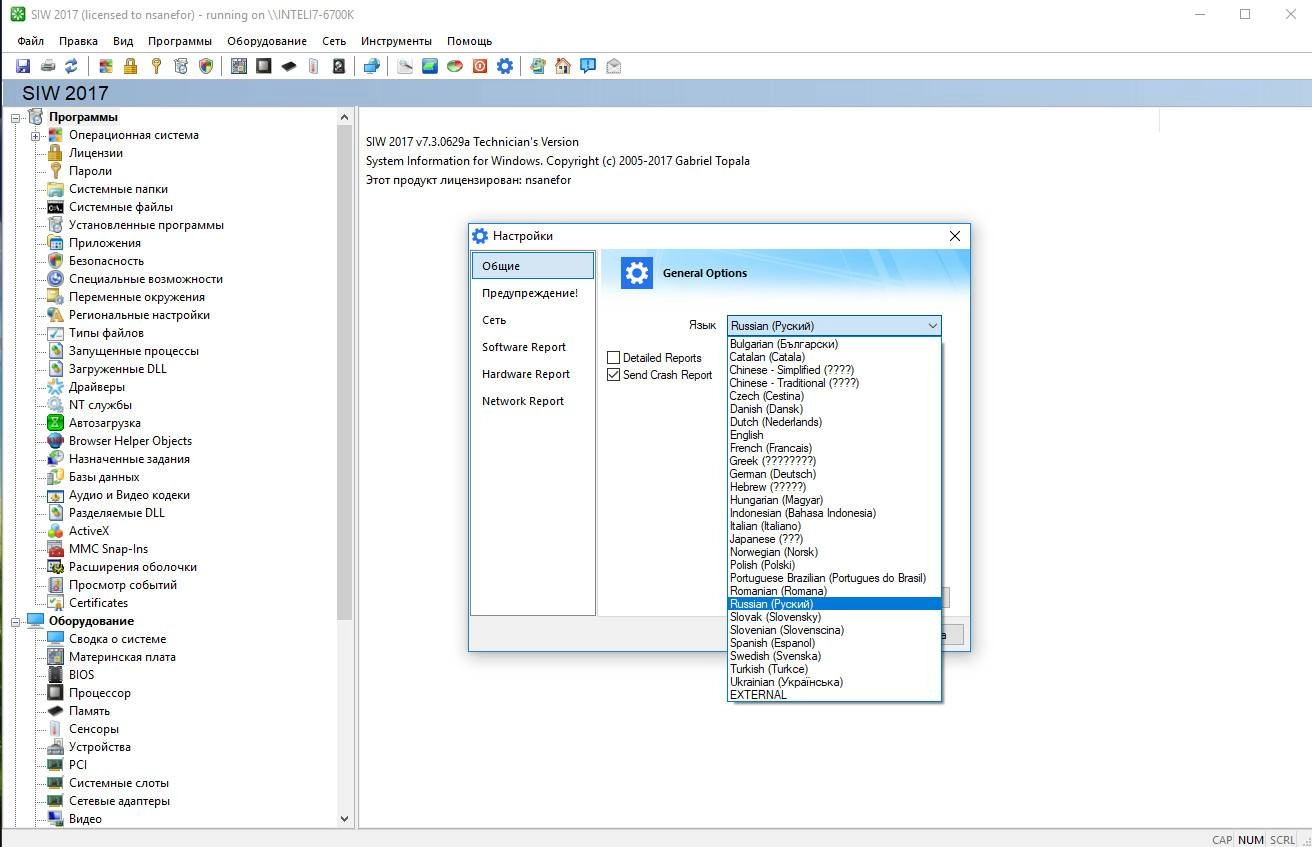Collapse the Программы tree node
The image size is (1312, 847).
pyautogui.click(x=16, y=118)
